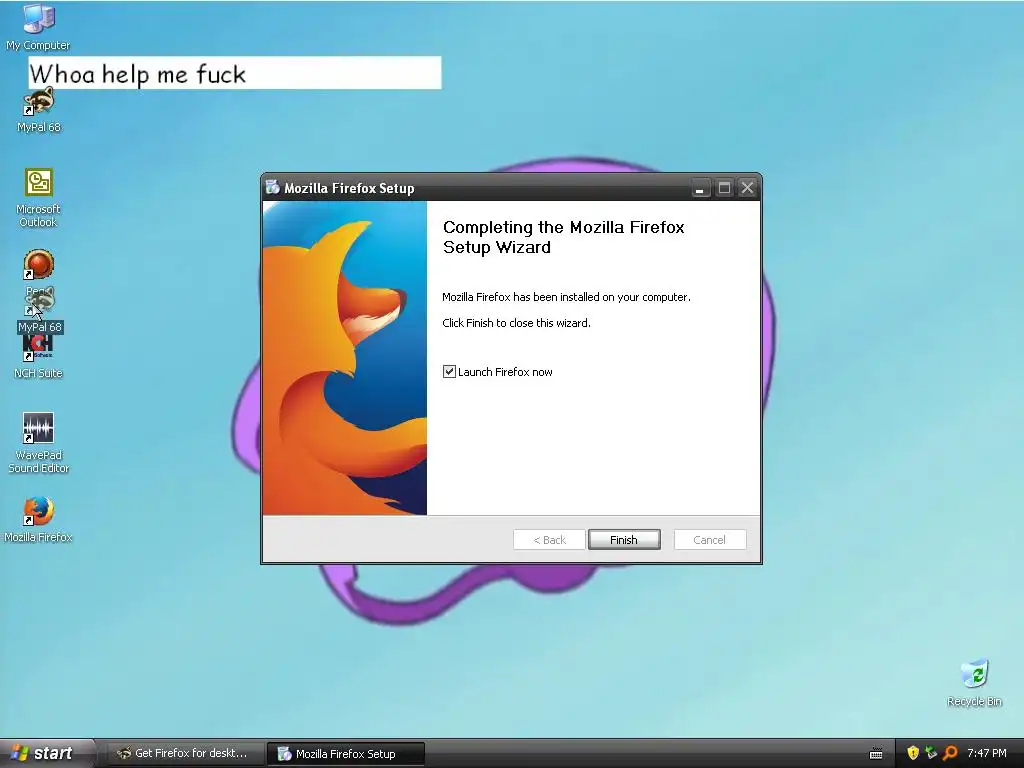This screenshot has height=768, width=1024.
Task: Click the 'Click Finish to close this wizard.' text
Action: 517,323
